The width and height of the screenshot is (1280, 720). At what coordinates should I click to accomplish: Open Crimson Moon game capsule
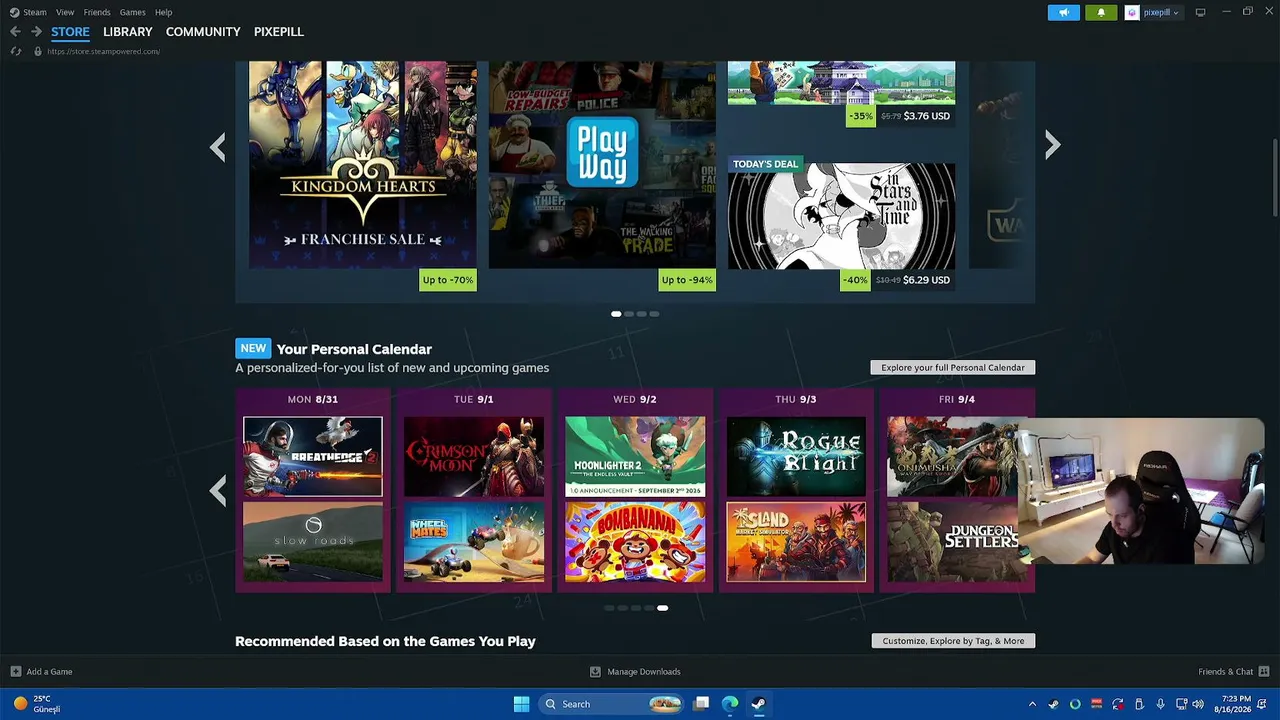[474, 457]
